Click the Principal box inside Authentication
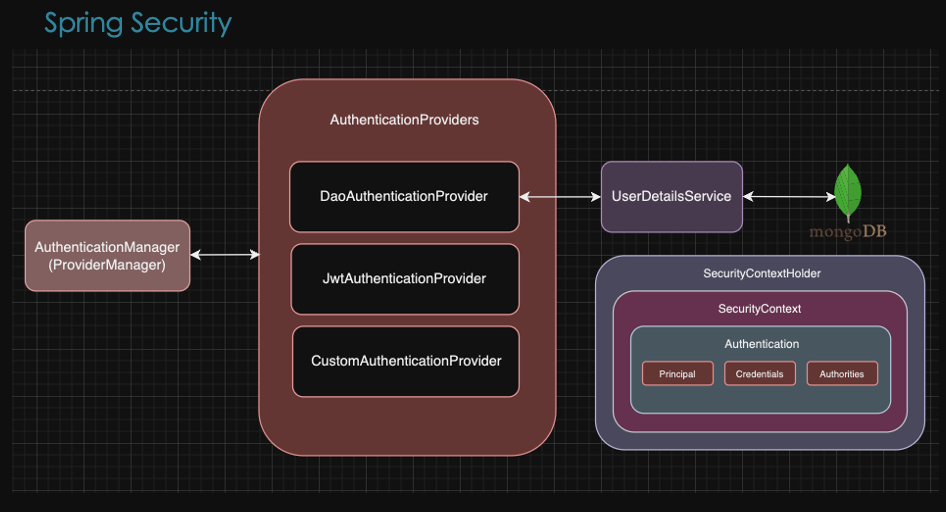The image size is (946, 512). [676, 374]
